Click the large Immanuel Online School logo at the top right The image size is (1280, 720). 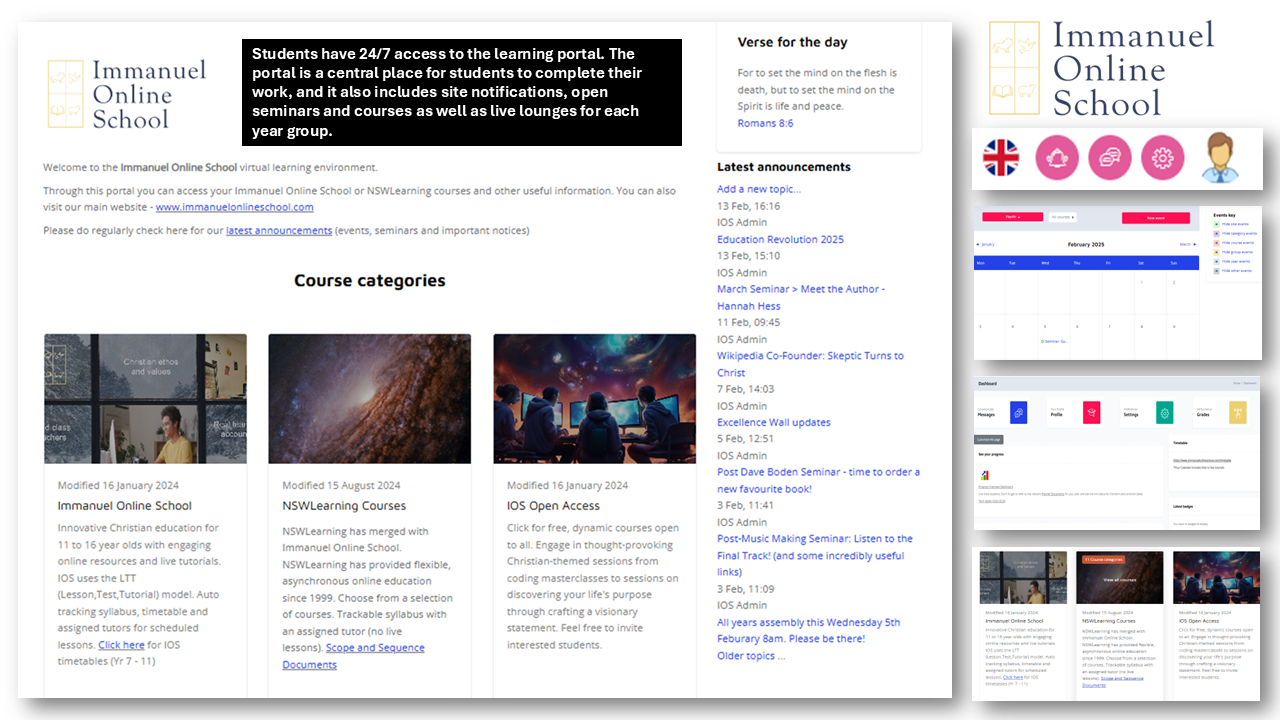(1101, 68)
